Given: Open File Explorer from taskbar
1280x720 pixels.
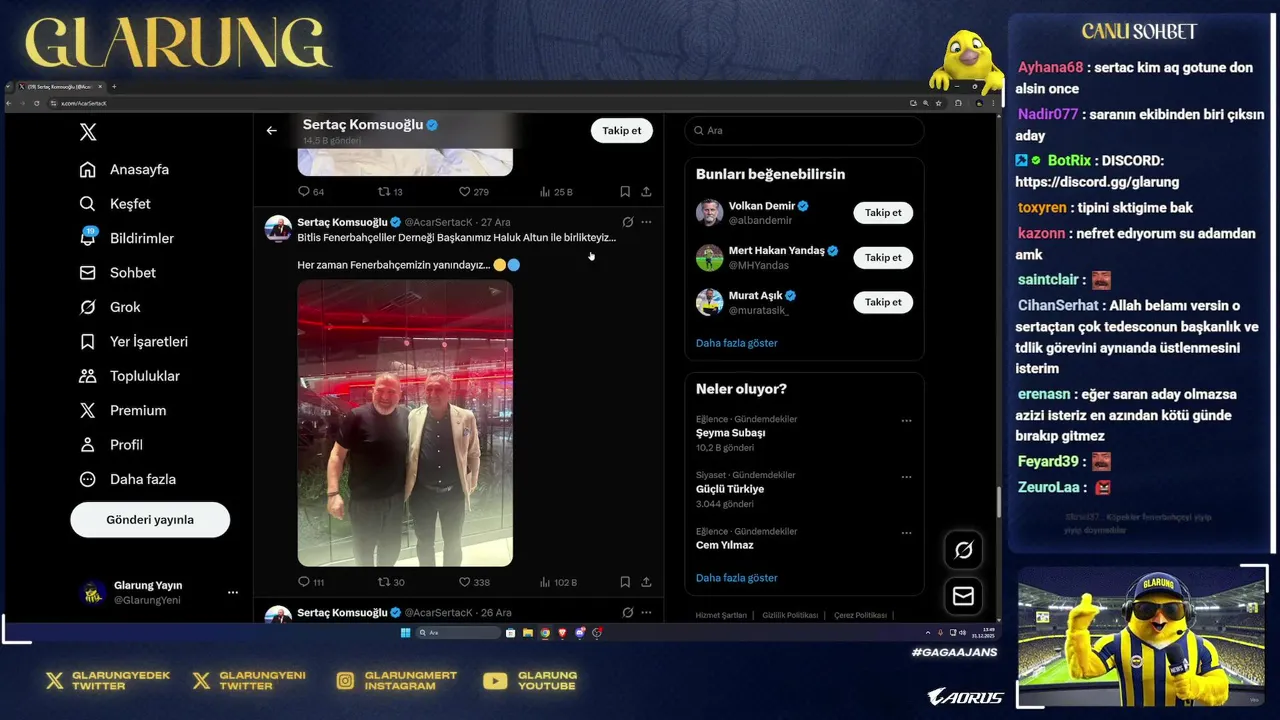Looking at the screenshot, I should click(528, 632).
